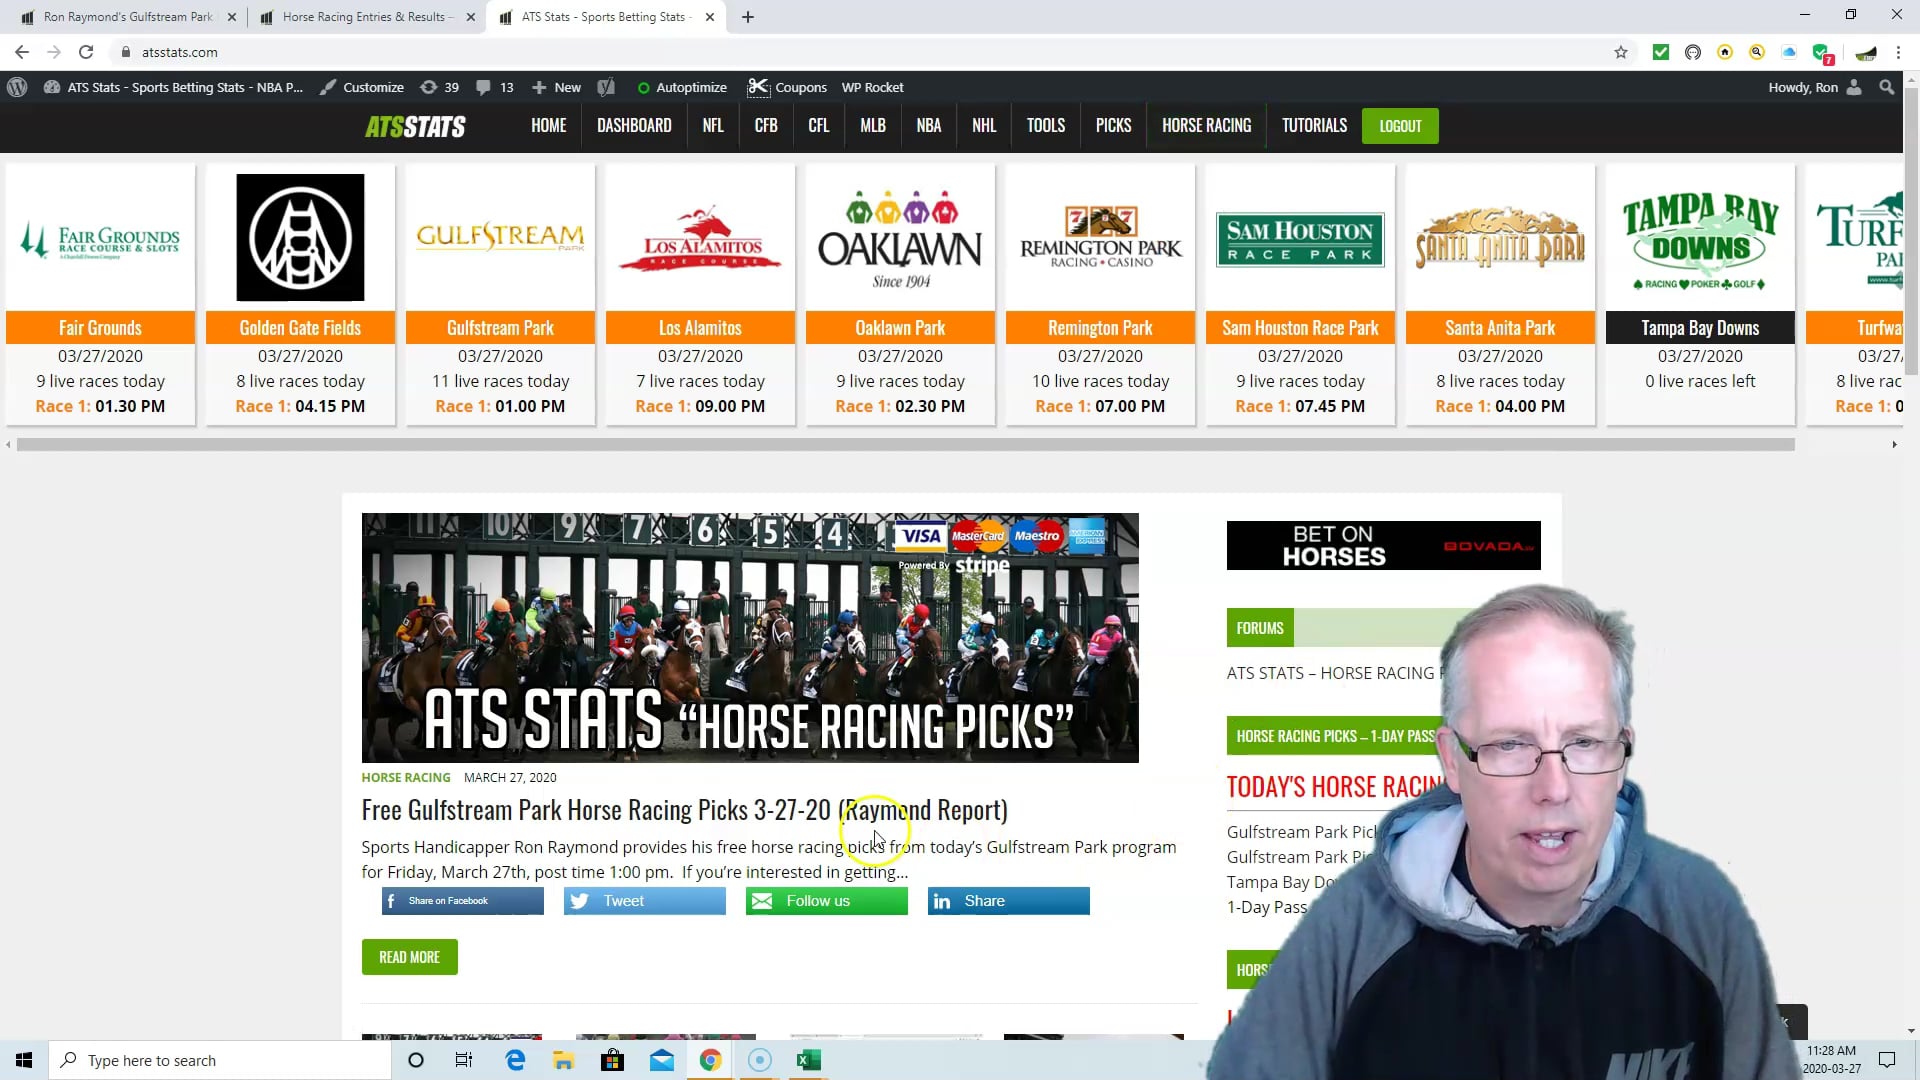Image resolution: width=1920 pixels, height=1080 pixels.
Task: Click the address bar showing atsstats.com
Action: click(x=860, y=52)
